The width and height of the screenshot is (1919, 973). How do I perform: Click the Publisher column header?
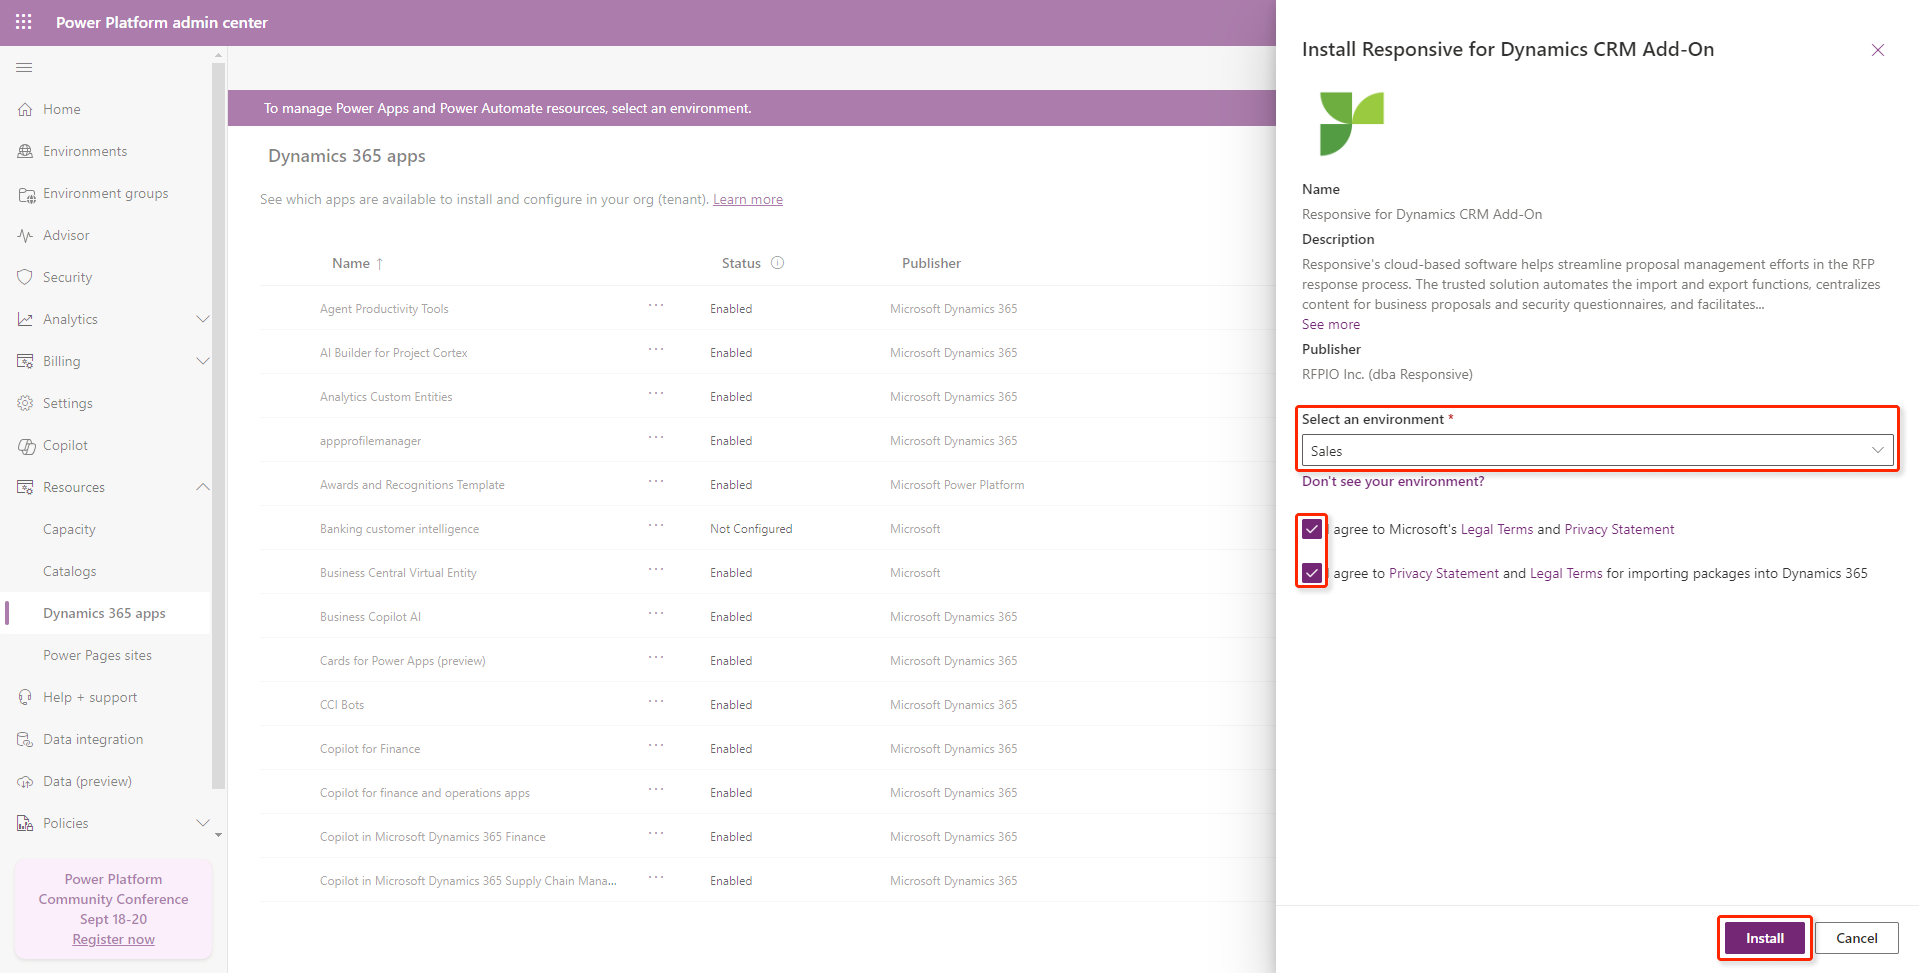[x=931, y=263]
